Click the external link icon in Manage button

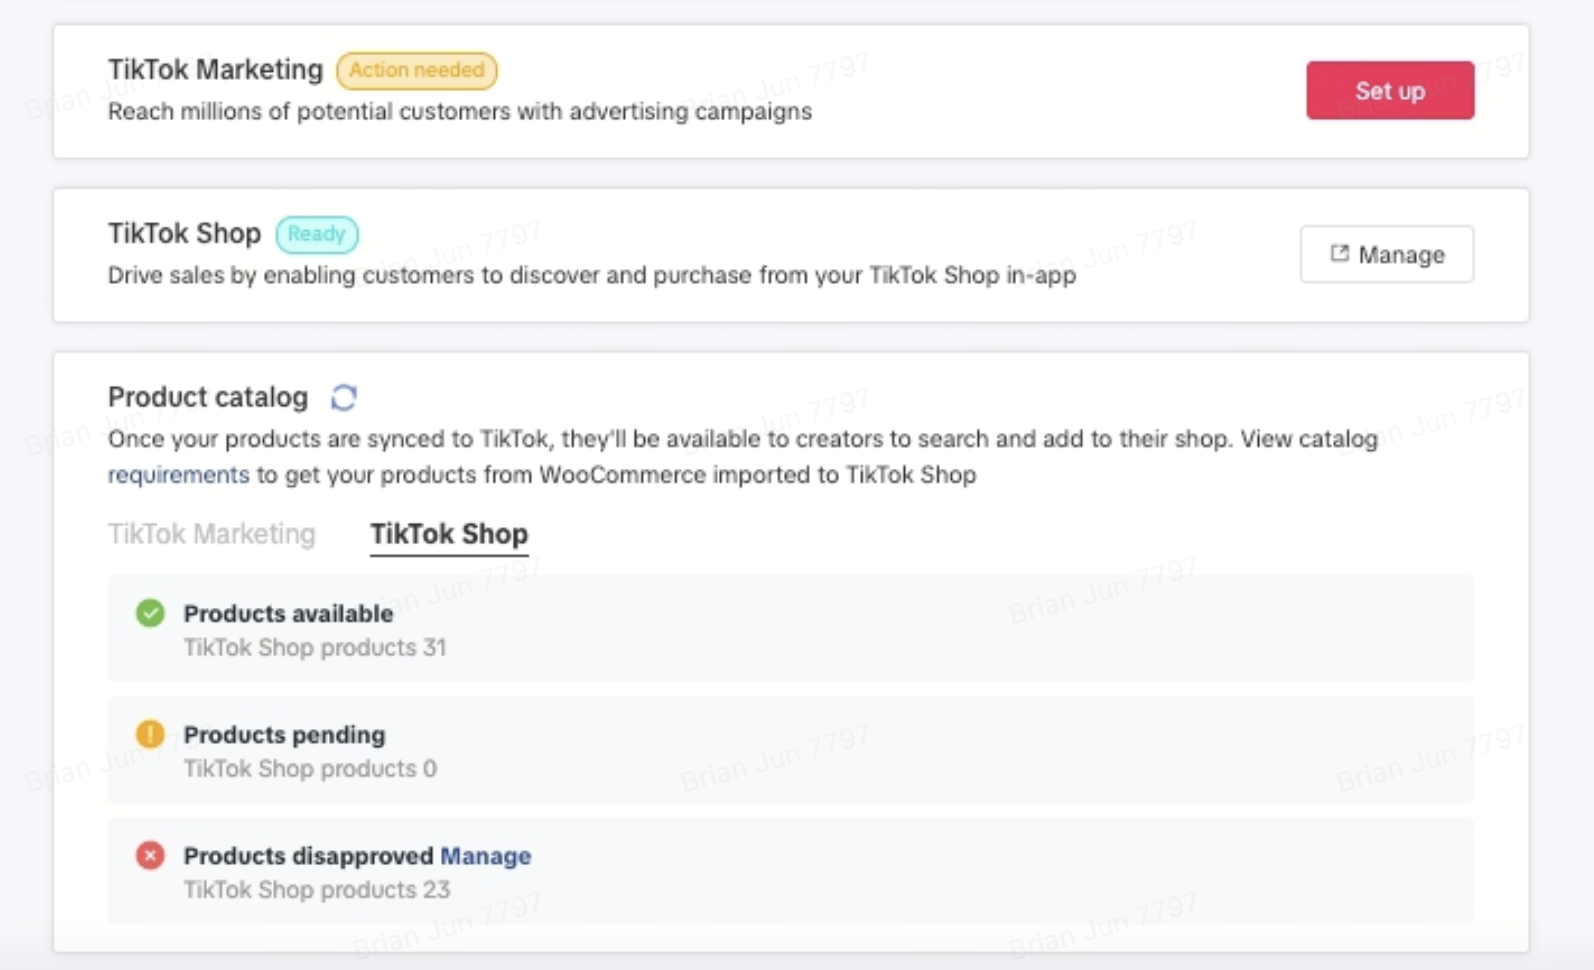click(1339, 254)
